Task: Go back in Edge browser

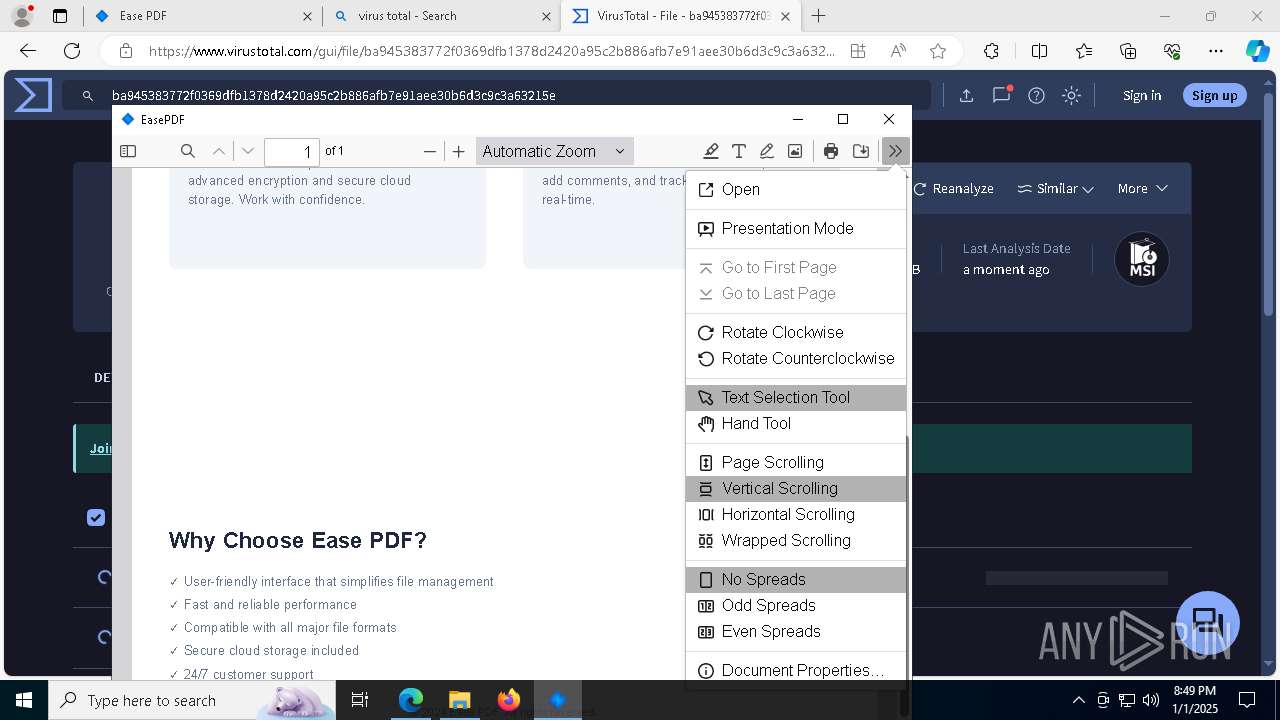Action: (28, 51)
